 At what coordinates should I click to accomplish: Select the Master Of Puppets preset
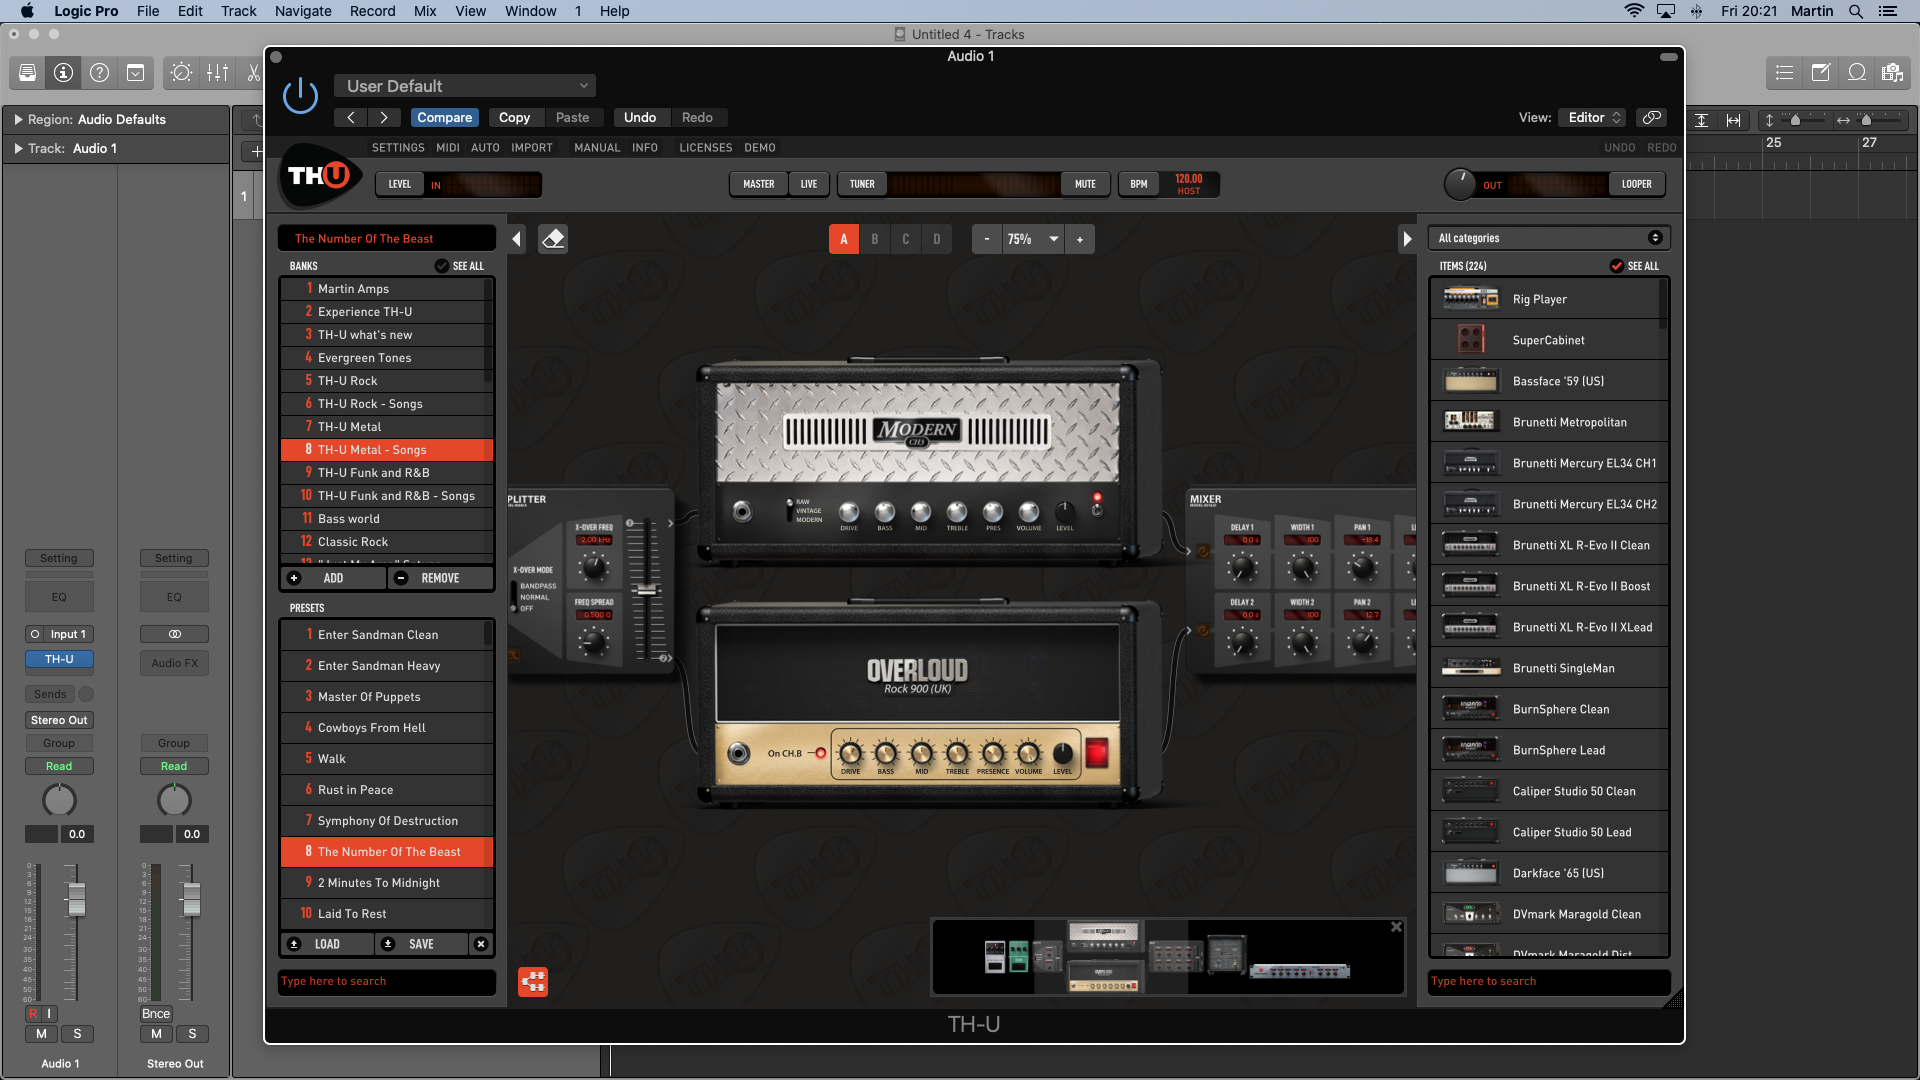(387, 697)
